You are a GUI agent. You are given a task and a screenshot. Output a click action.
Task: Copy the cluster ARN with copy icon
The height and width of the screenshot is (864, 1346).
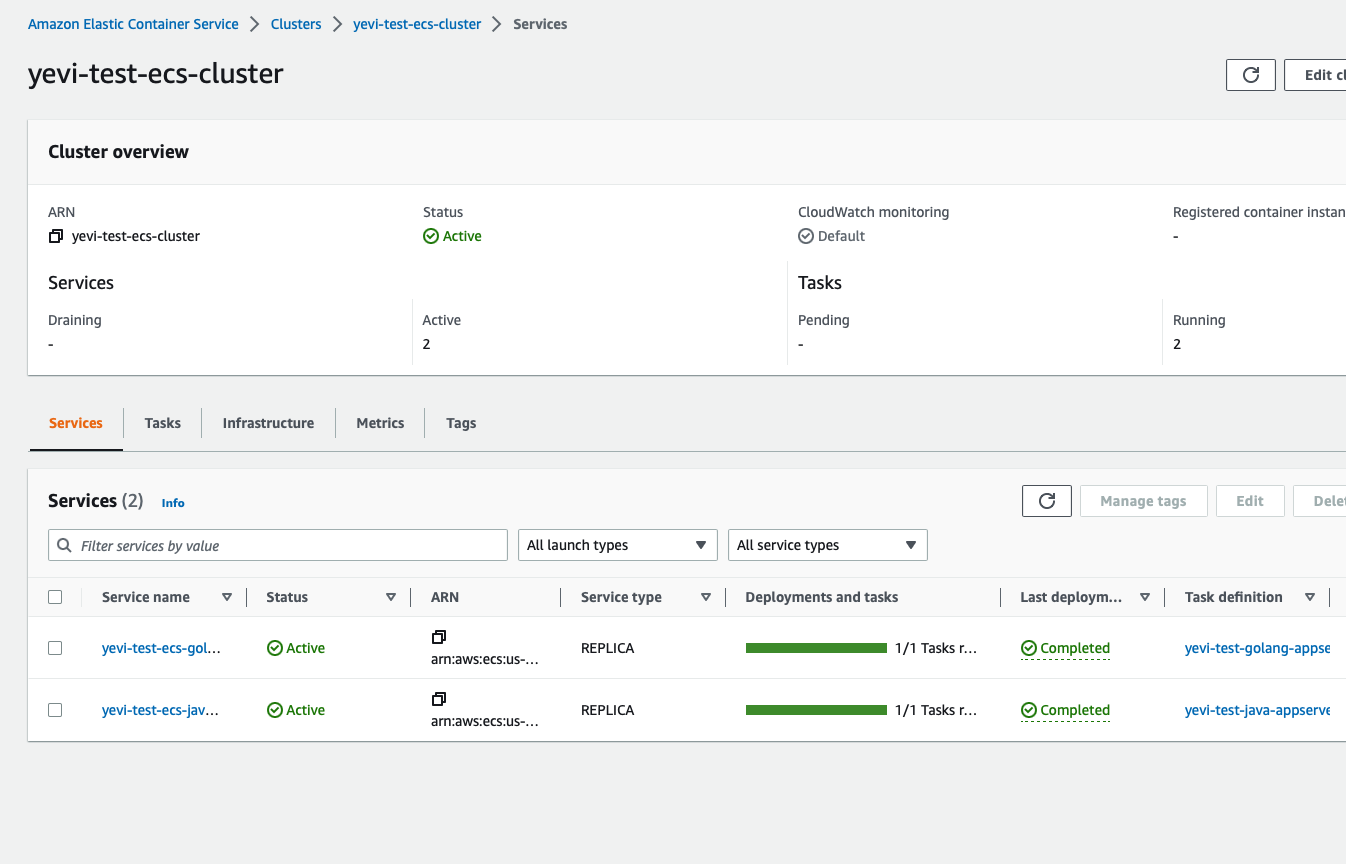[56, 237]
